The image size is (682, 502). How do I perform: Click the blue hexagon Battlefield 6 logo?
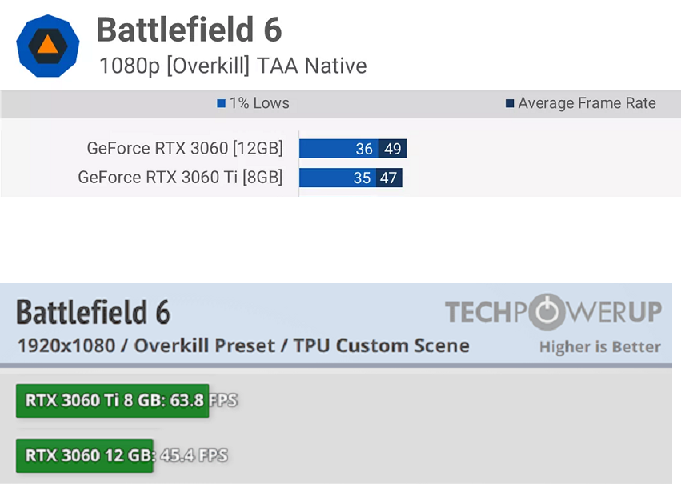pyautogui.click(x=48, y=46)
